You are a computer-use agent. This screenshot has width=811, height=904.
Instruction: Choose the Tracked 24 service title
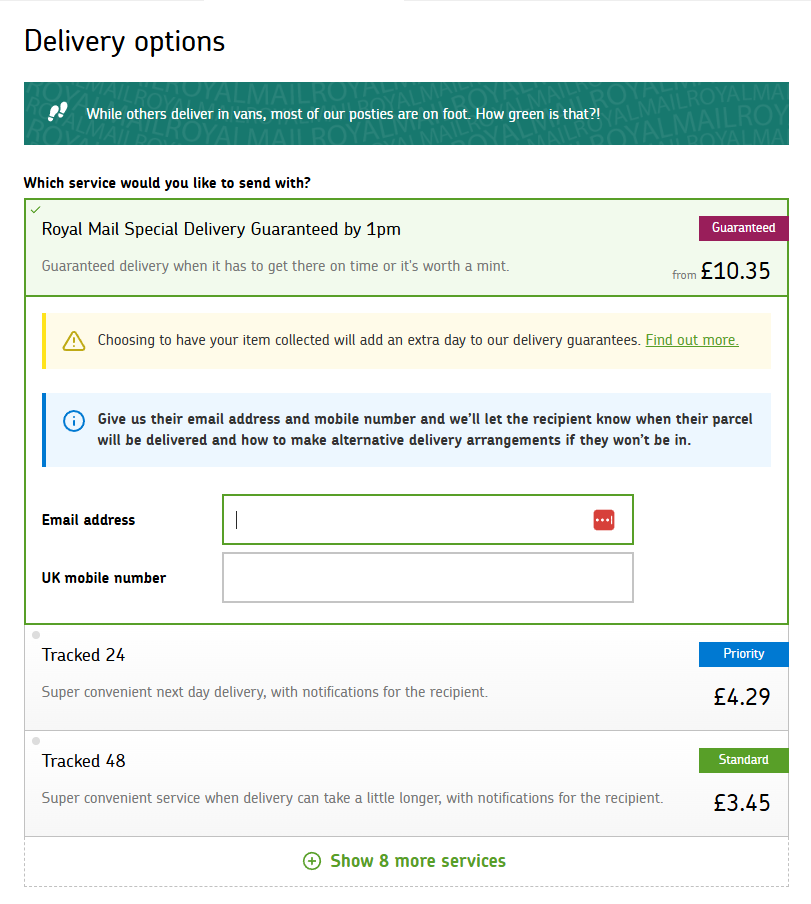[x=84, y=655]
